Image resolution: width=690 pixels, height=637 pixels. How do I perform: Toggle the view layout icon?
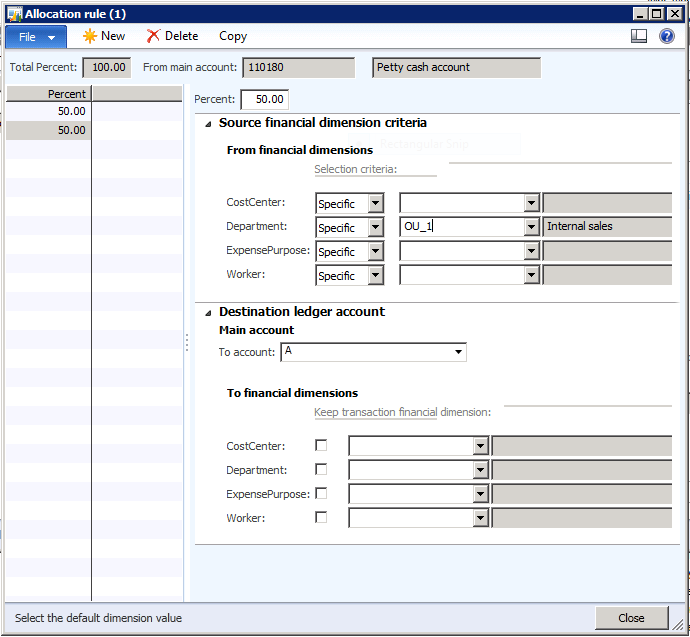[639, 36]
